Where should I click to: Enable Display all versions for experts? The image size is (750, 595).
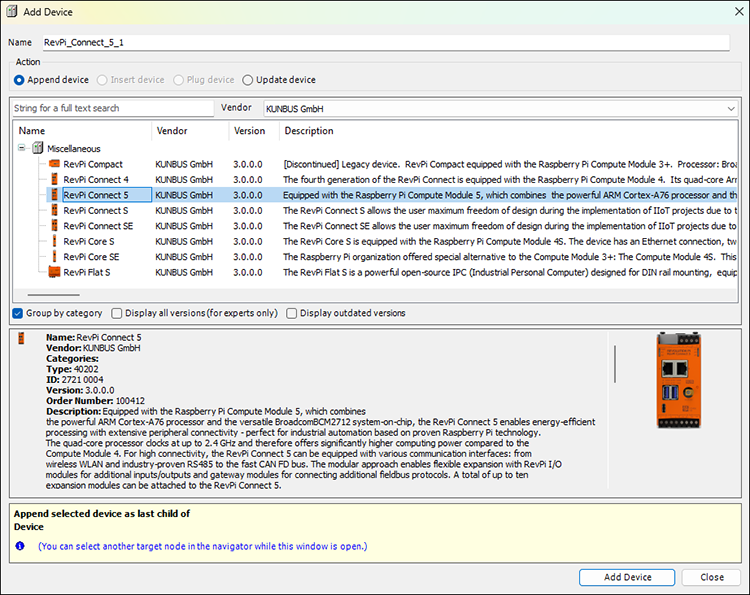tap(116, 313)
